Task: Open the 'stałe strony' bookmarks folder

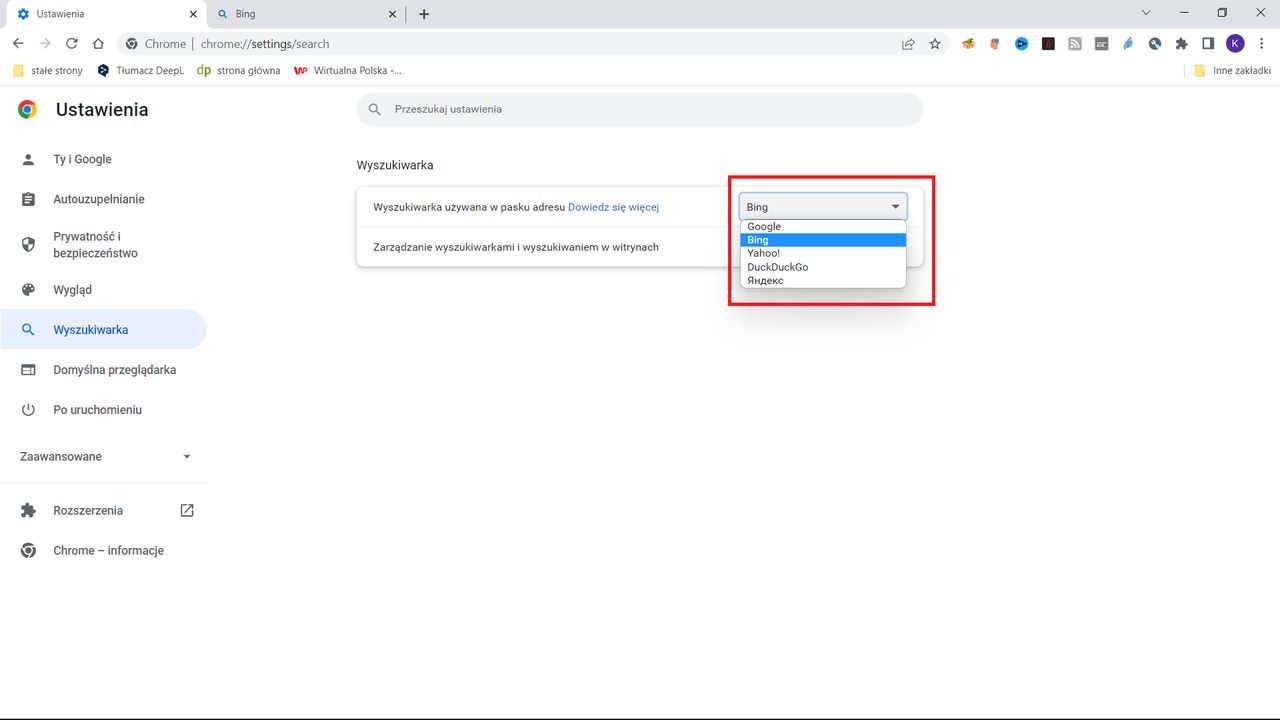Action: [x=48, y=71]
